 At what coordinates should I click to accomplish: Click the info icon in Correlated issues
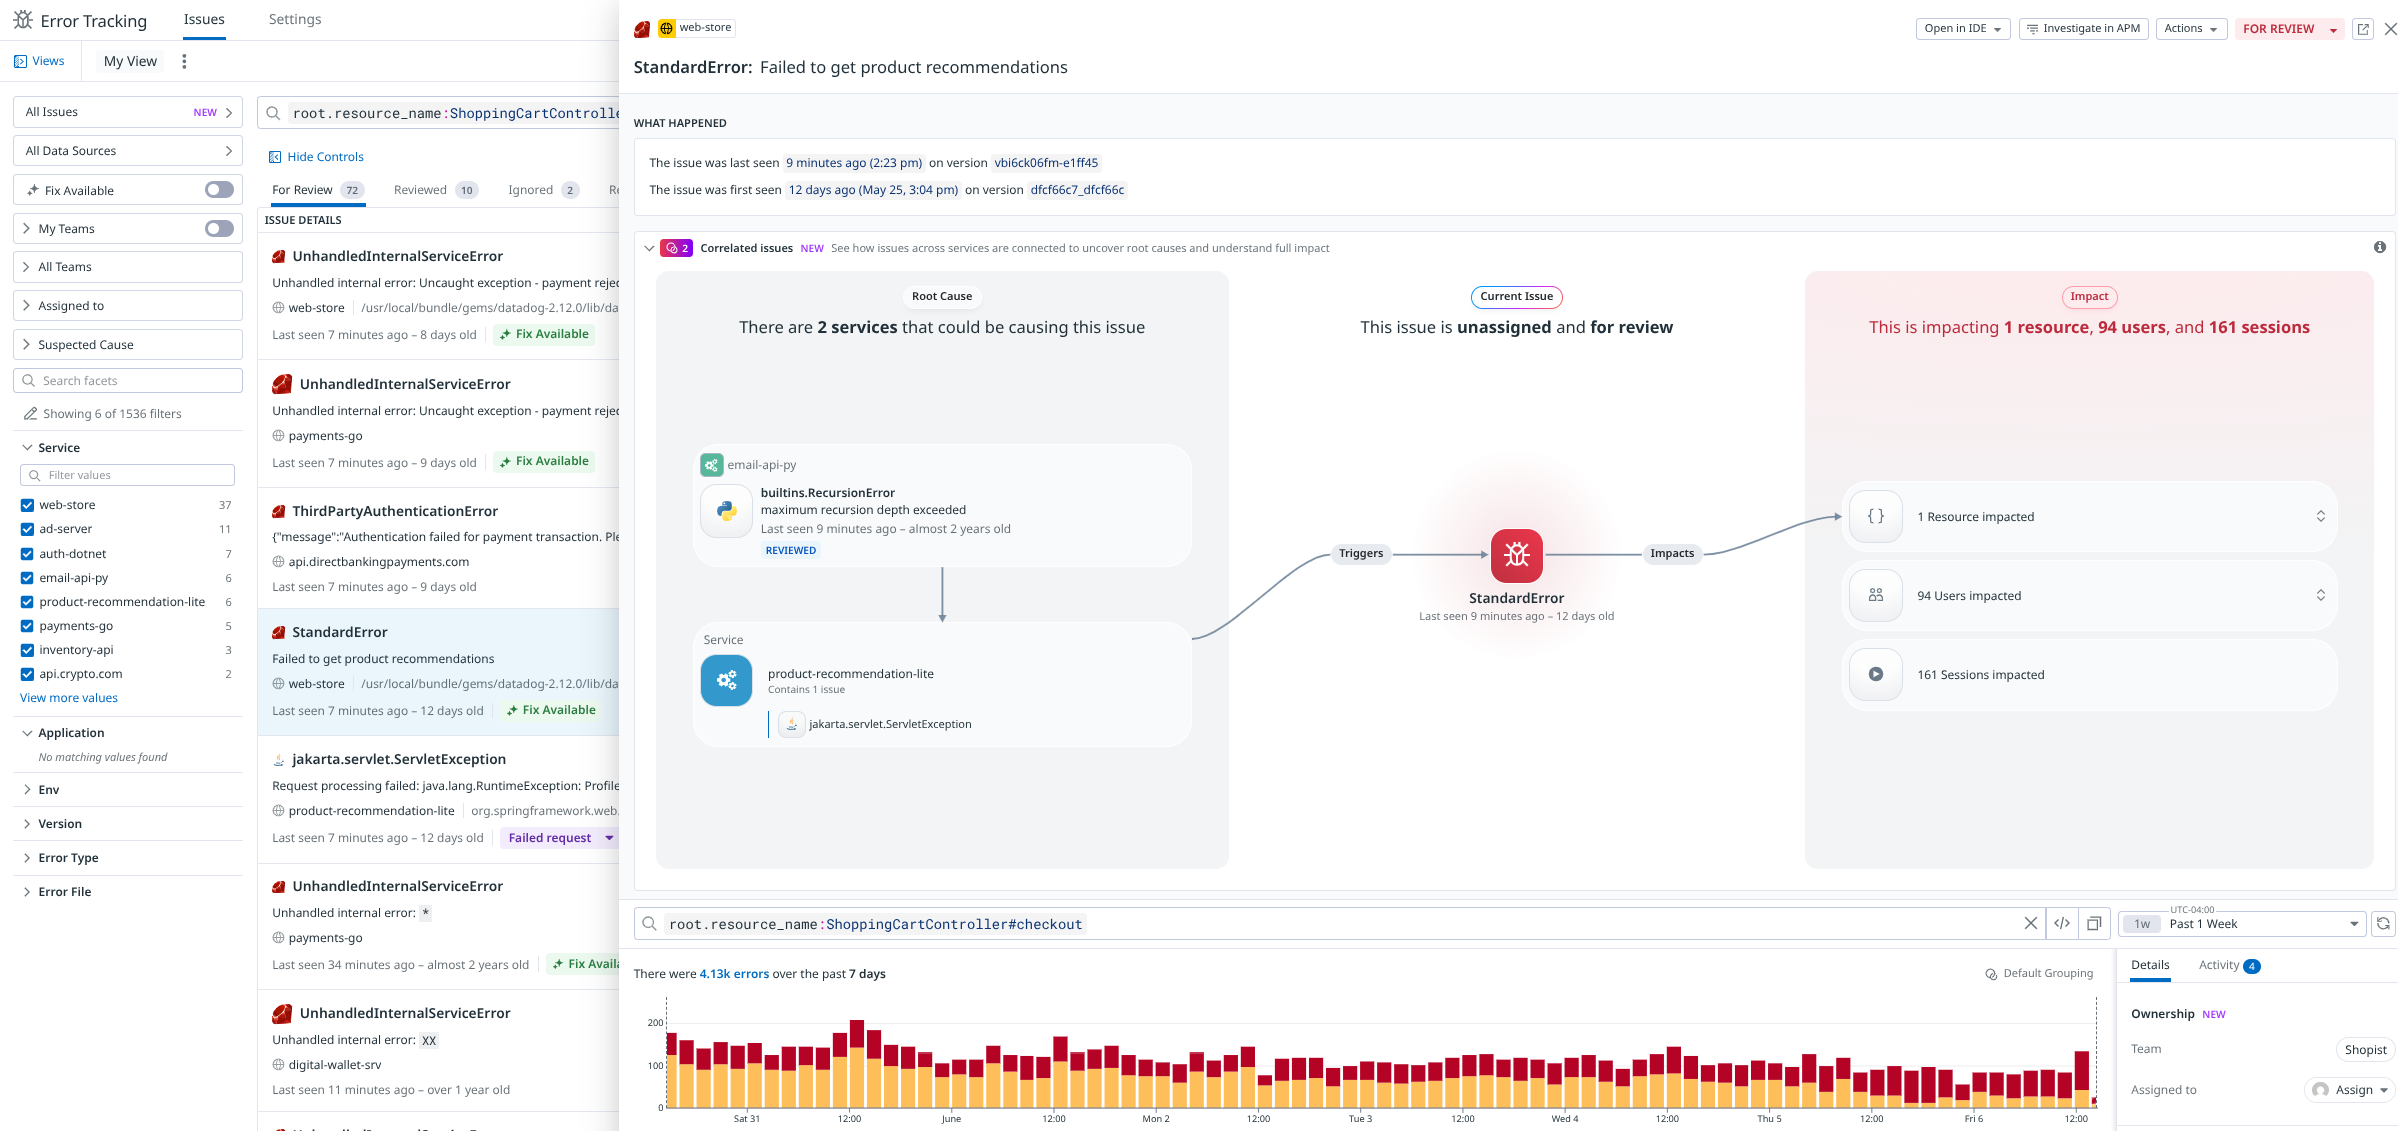tap(2379, 247)
